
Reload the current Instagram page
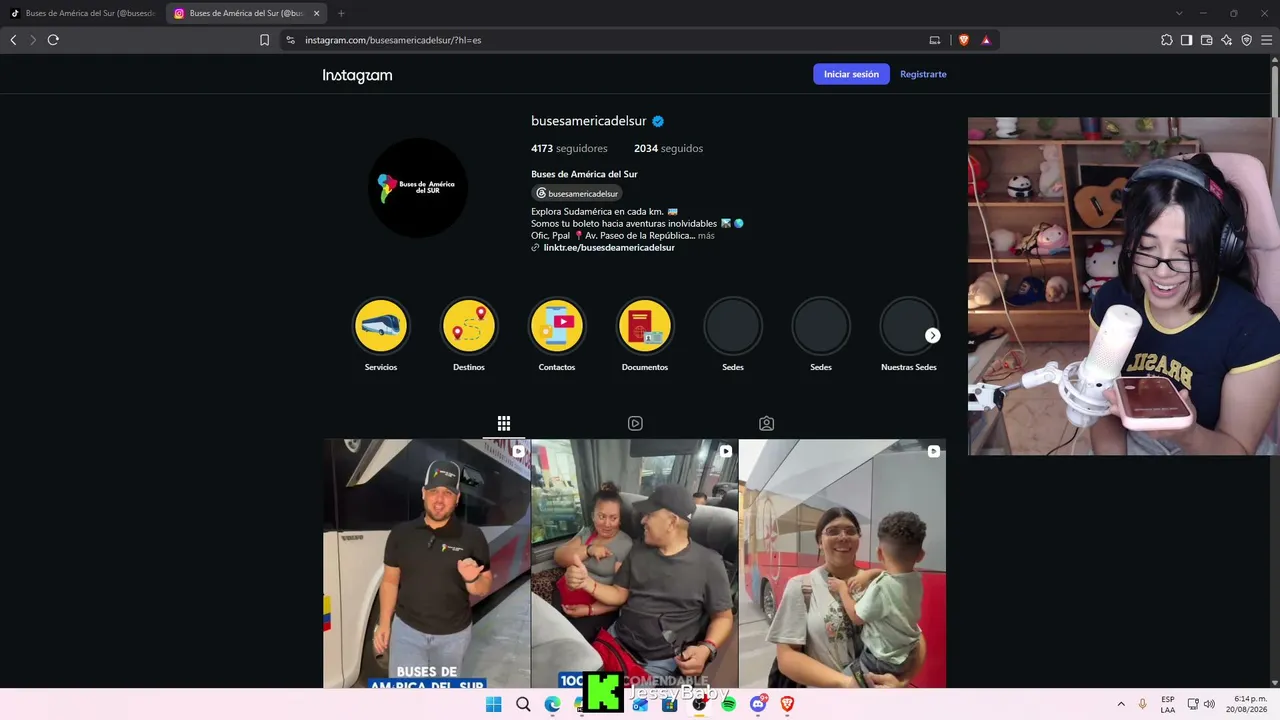[x=53, y=40]
